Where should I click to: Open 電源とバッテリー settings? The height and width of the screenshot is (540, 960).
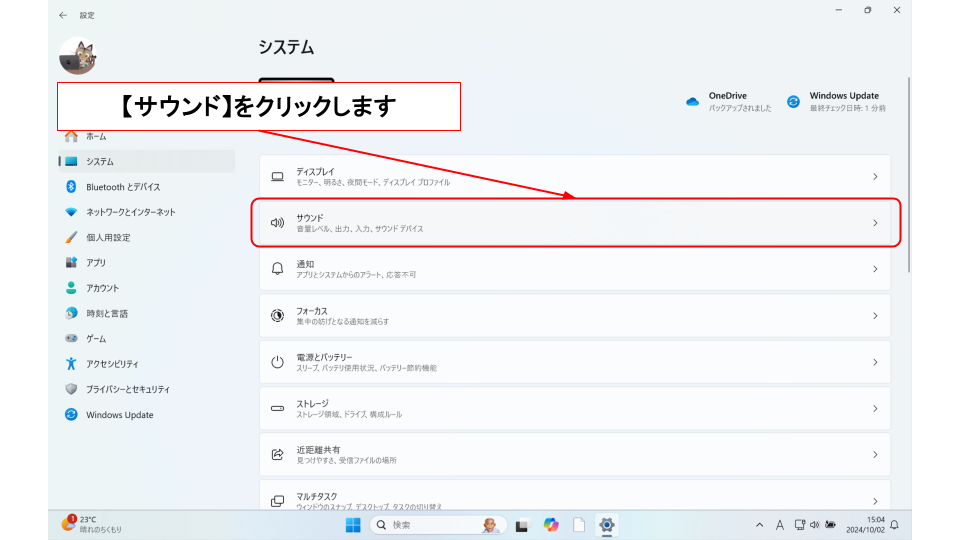click(x=574, y=362)
